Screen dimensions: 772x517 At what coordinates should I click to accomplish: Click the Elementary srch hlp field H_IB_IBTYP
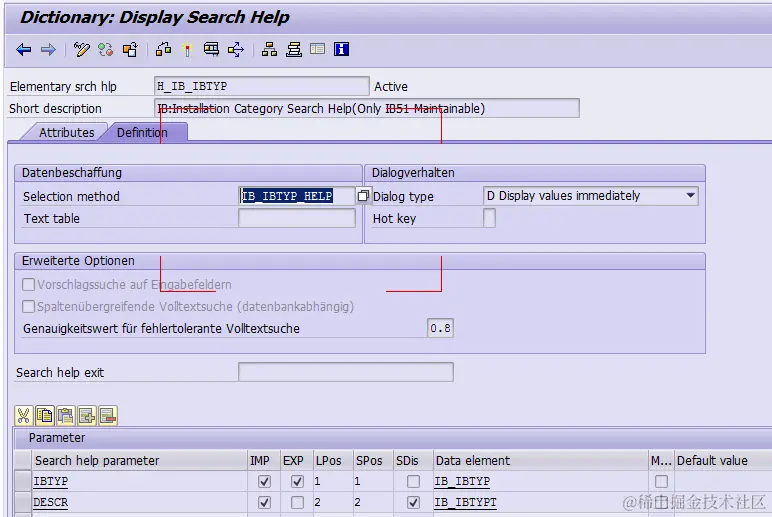(x=261, y=86)
